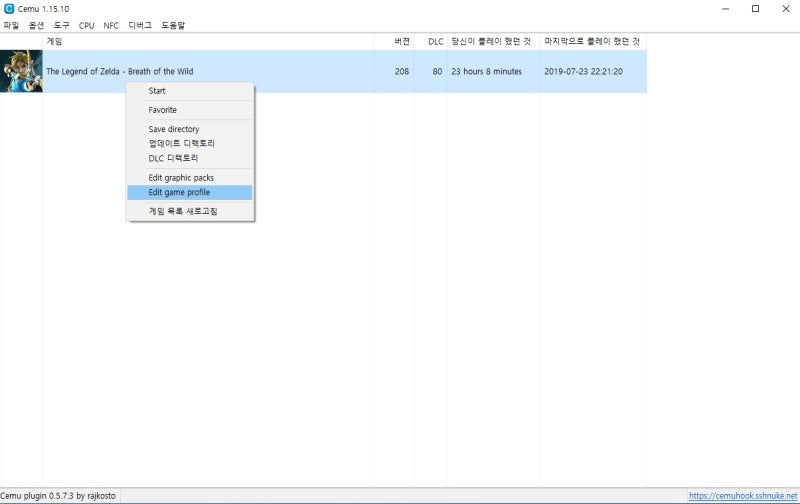Sort by the 버전 column header
800x504 pixels.
click(x=394, y=41)
